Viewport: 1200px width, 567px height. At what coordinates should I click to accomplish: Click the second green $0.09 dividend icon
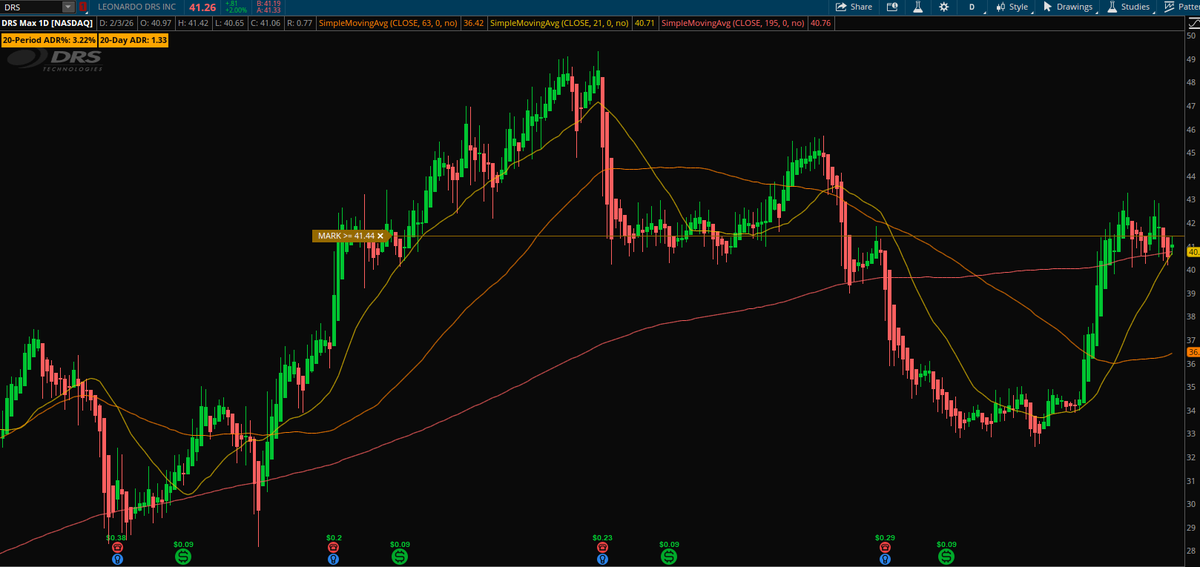pos(399,555)
